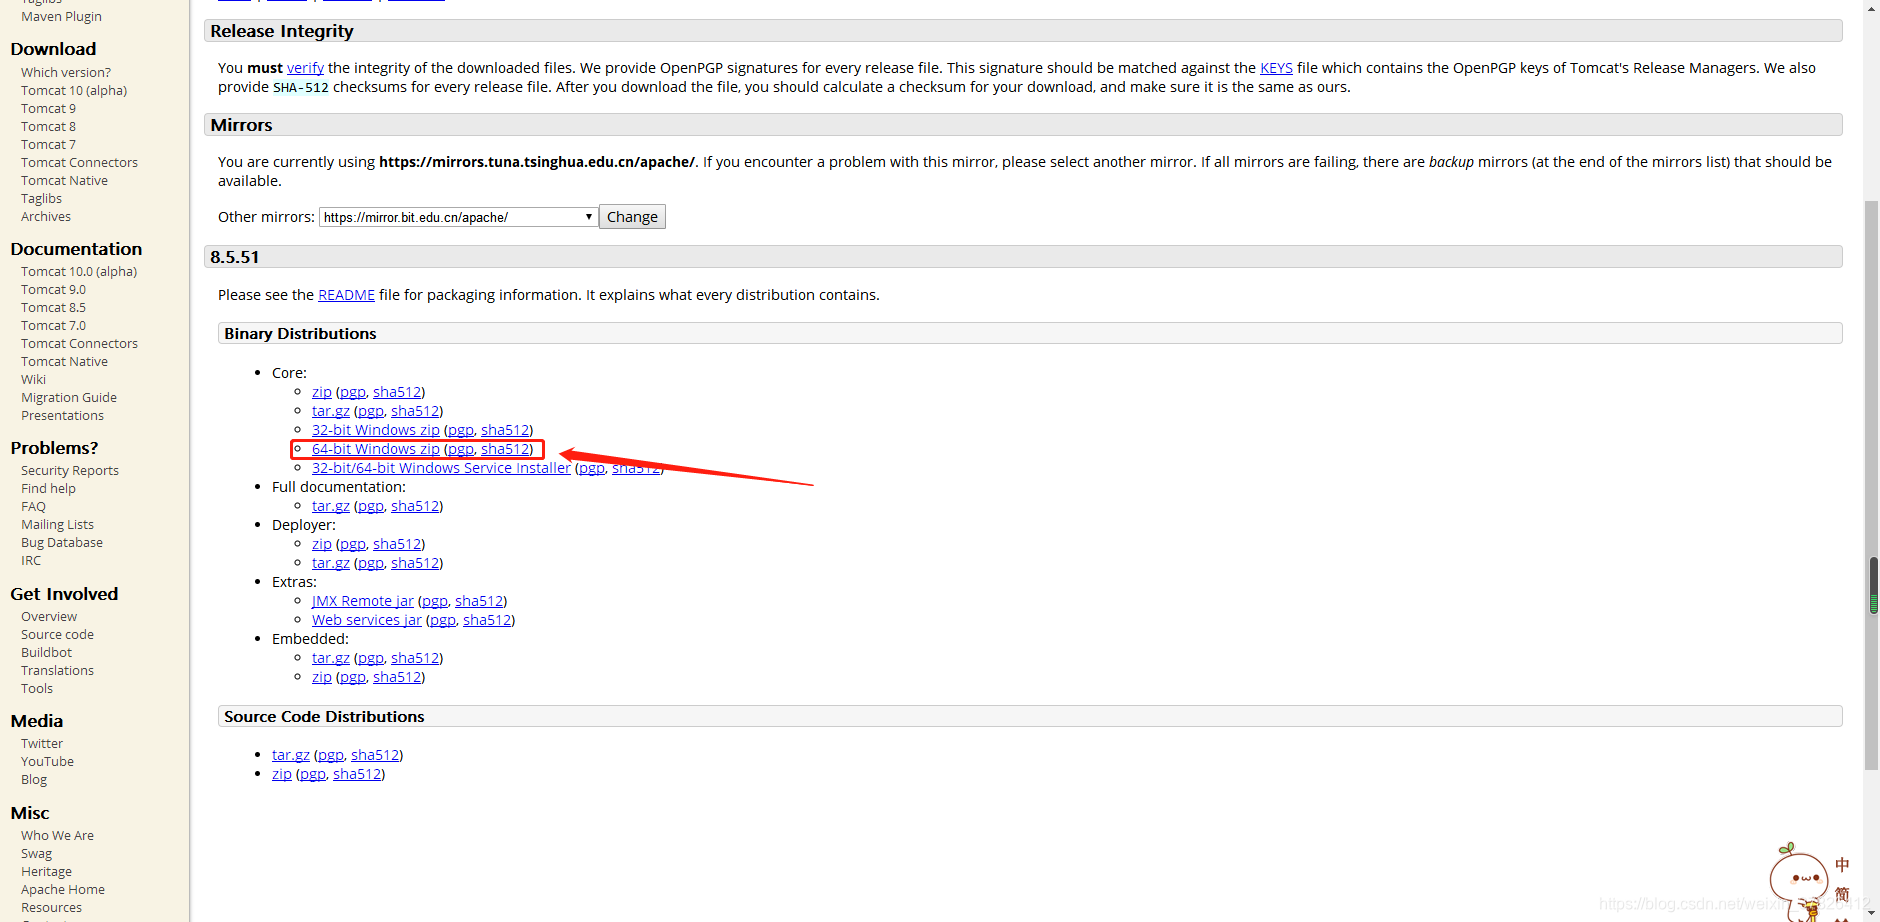Screen dimensions: 1880x922
Task: Download the 32-bit/64-bit Windows Service Installer
Action: coord(441,468)
